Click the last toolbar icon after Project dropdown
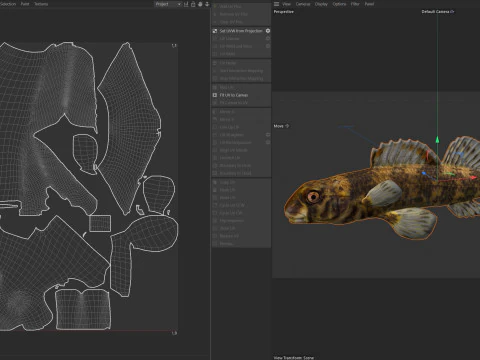Image resolution: width=480 pixels, height=360 pixels. coord(207,4)
